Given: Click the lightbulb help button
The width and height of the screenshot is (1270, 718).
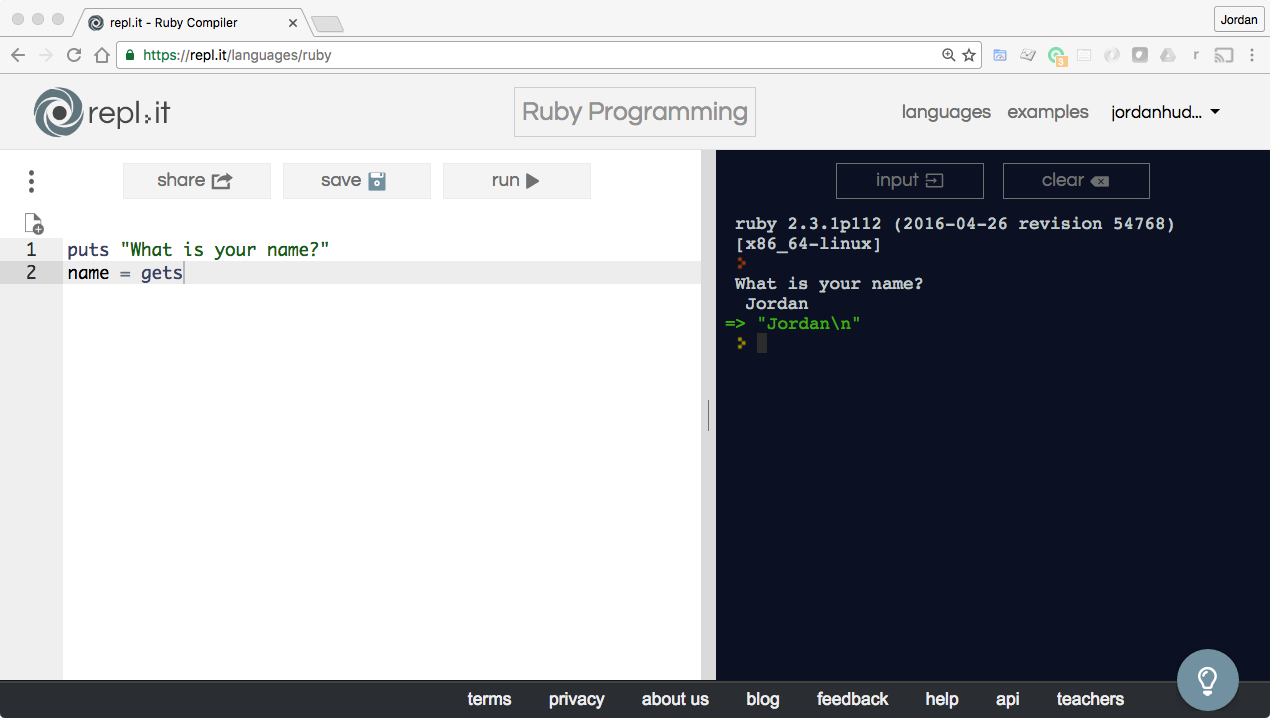Looking at the screenshot, I should tap(1207, 680).
